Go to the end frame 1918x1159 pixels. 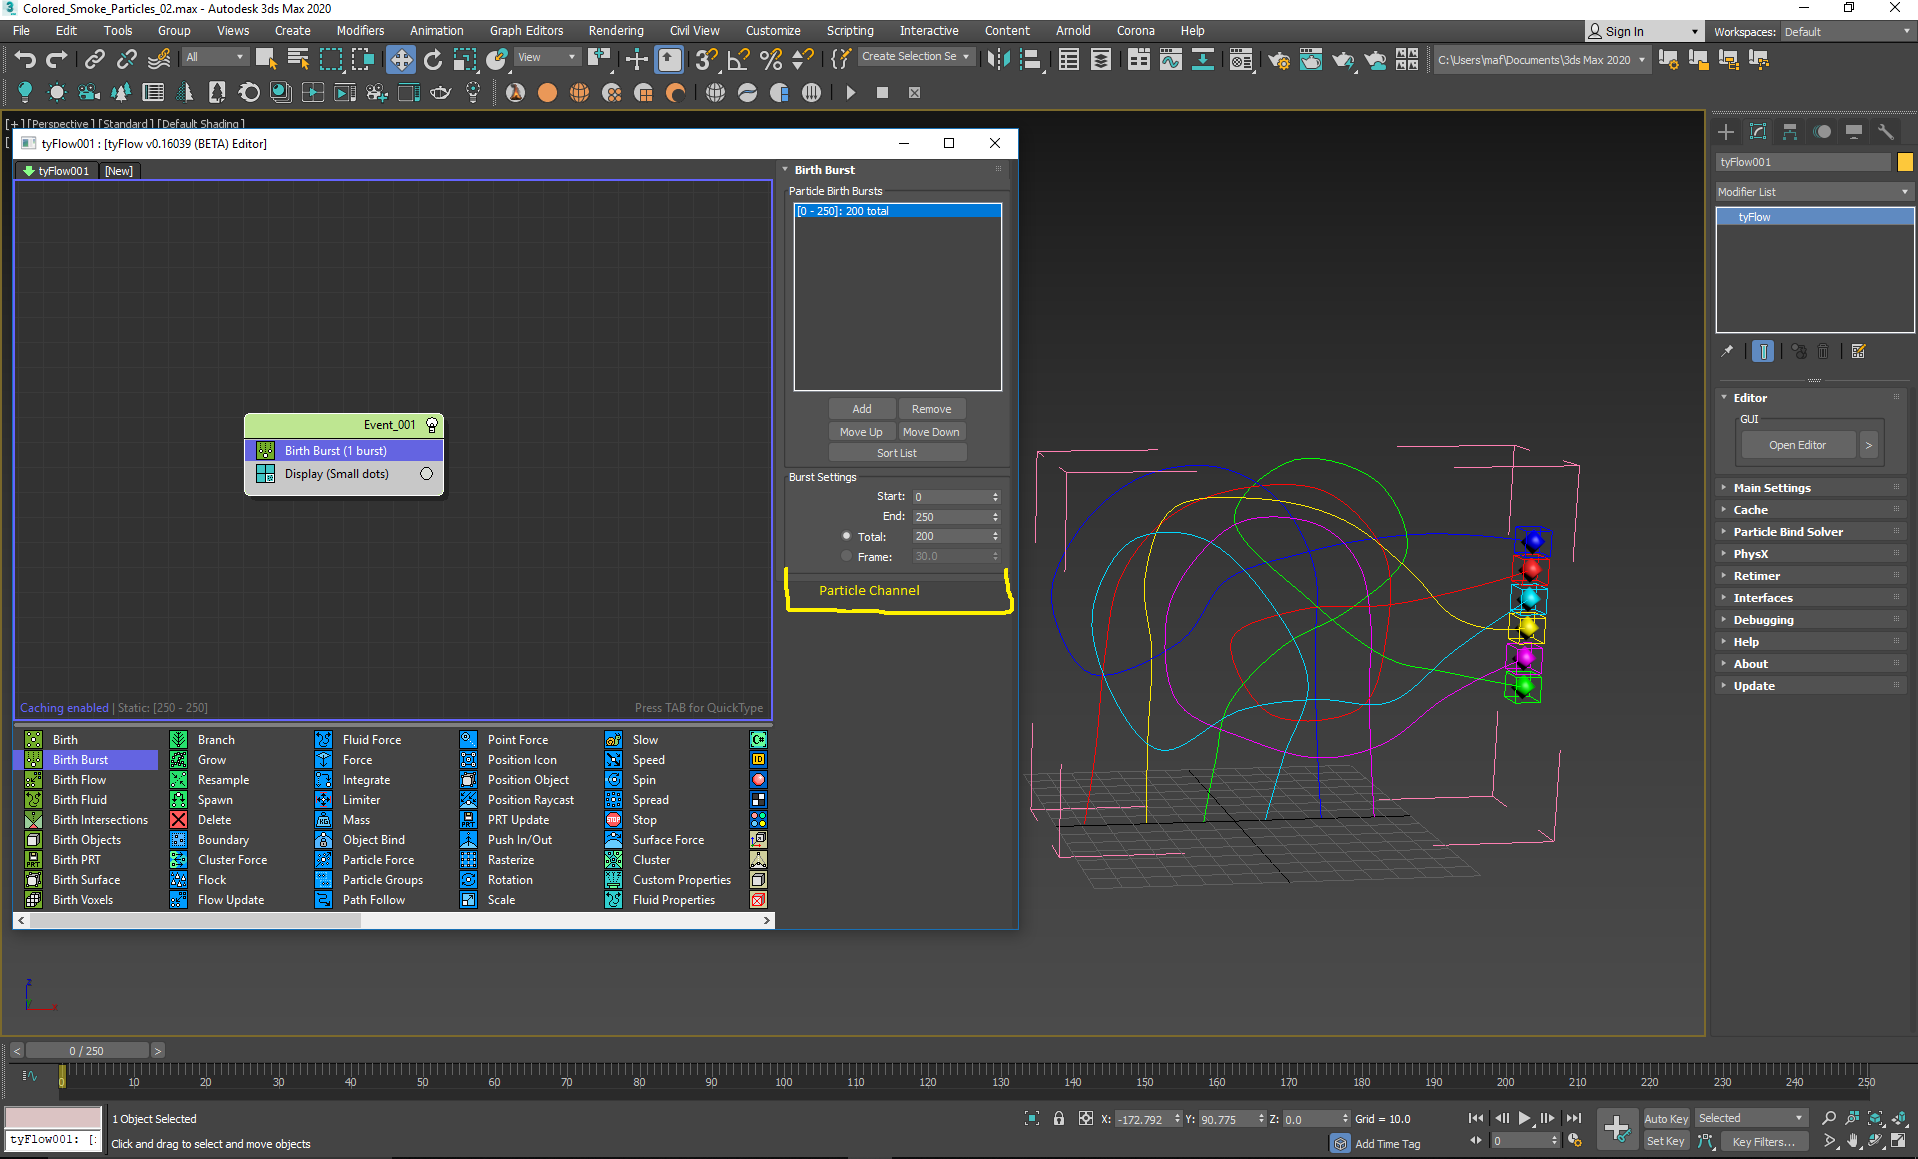pyautogui.click(x=1574, y=1119)
